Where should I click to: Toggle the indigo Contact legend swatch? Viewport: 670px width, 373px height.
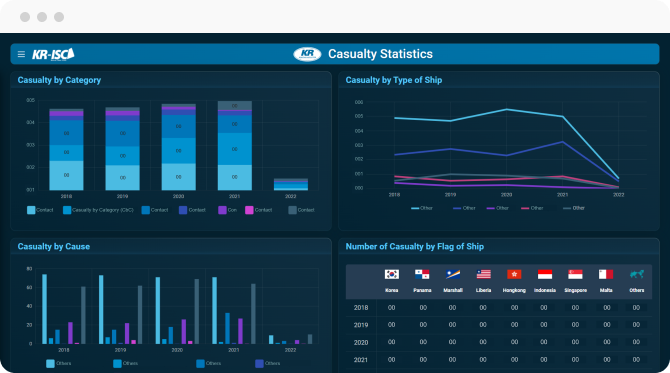183,210
